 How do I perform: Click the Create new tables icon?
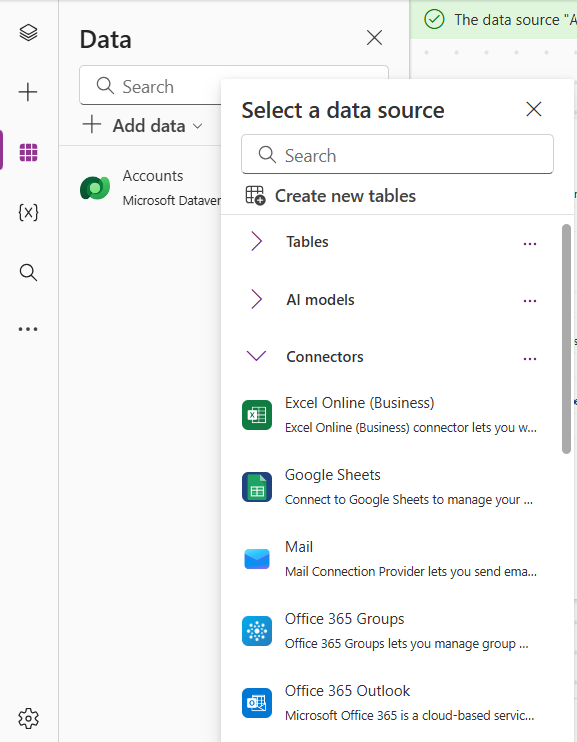click(x=255, y=195)
